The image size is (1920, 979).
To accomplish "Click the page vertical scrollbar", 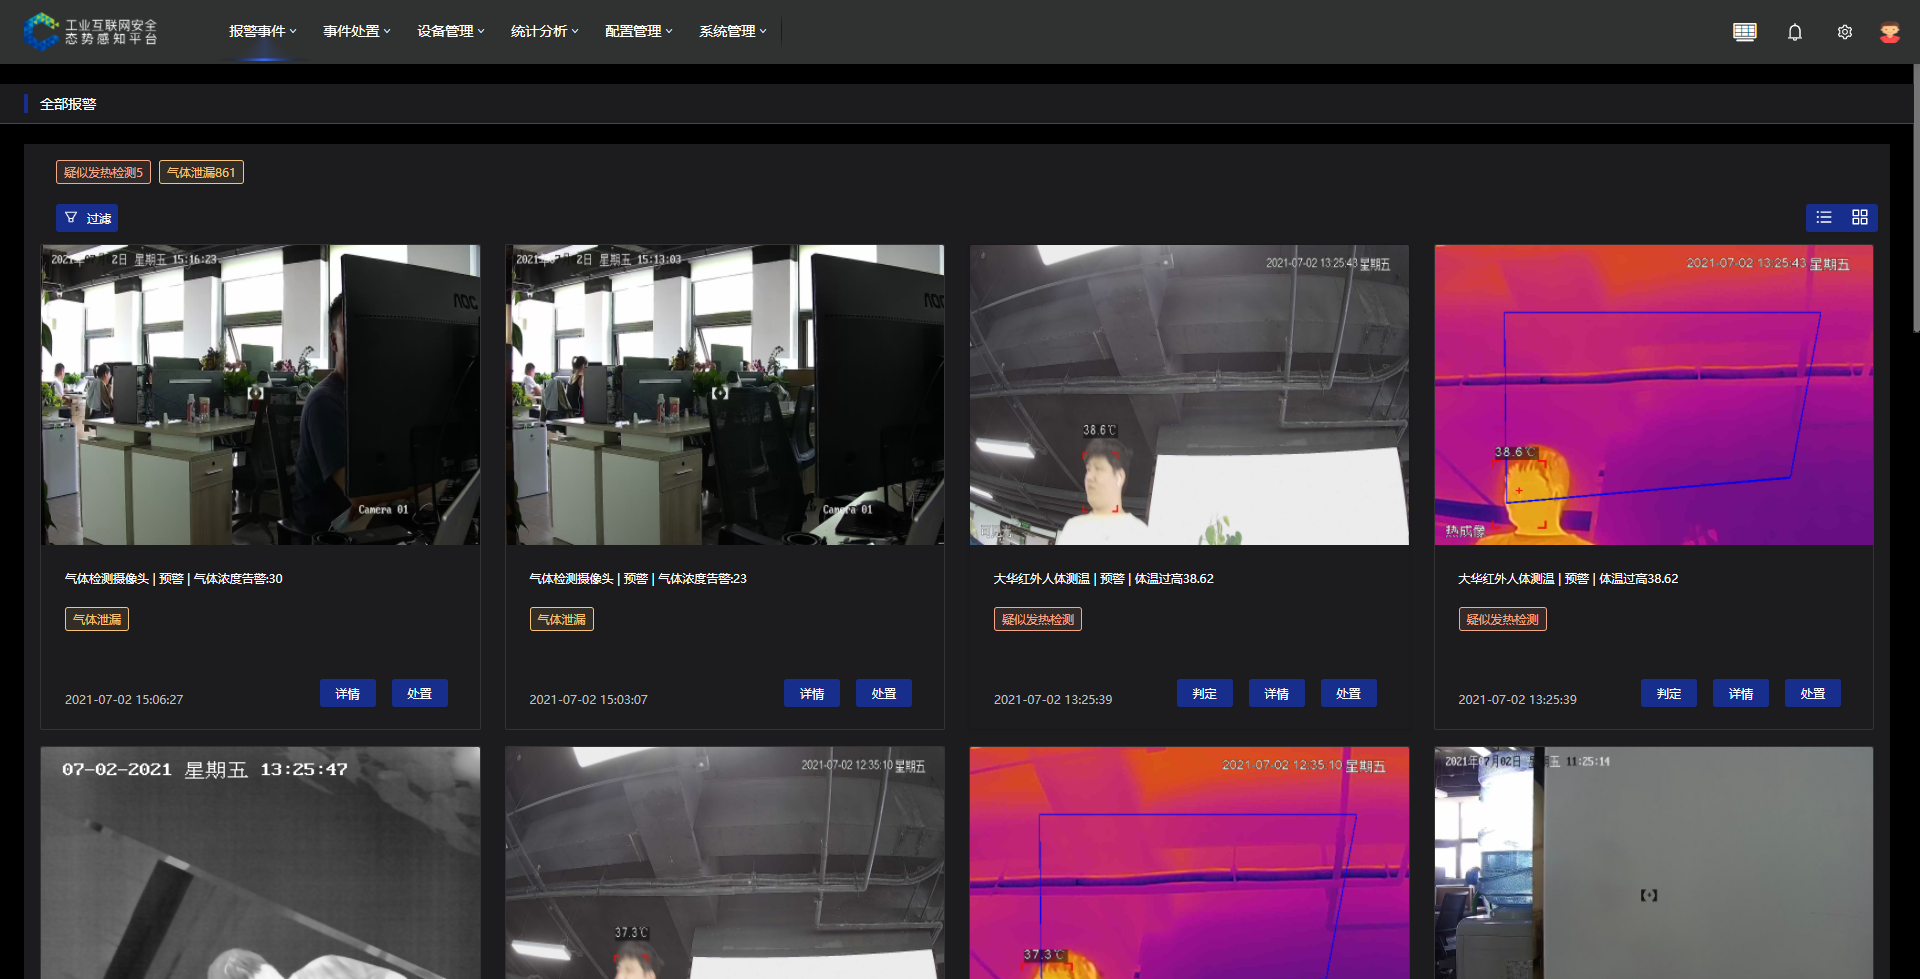I will coord(1915,200).
